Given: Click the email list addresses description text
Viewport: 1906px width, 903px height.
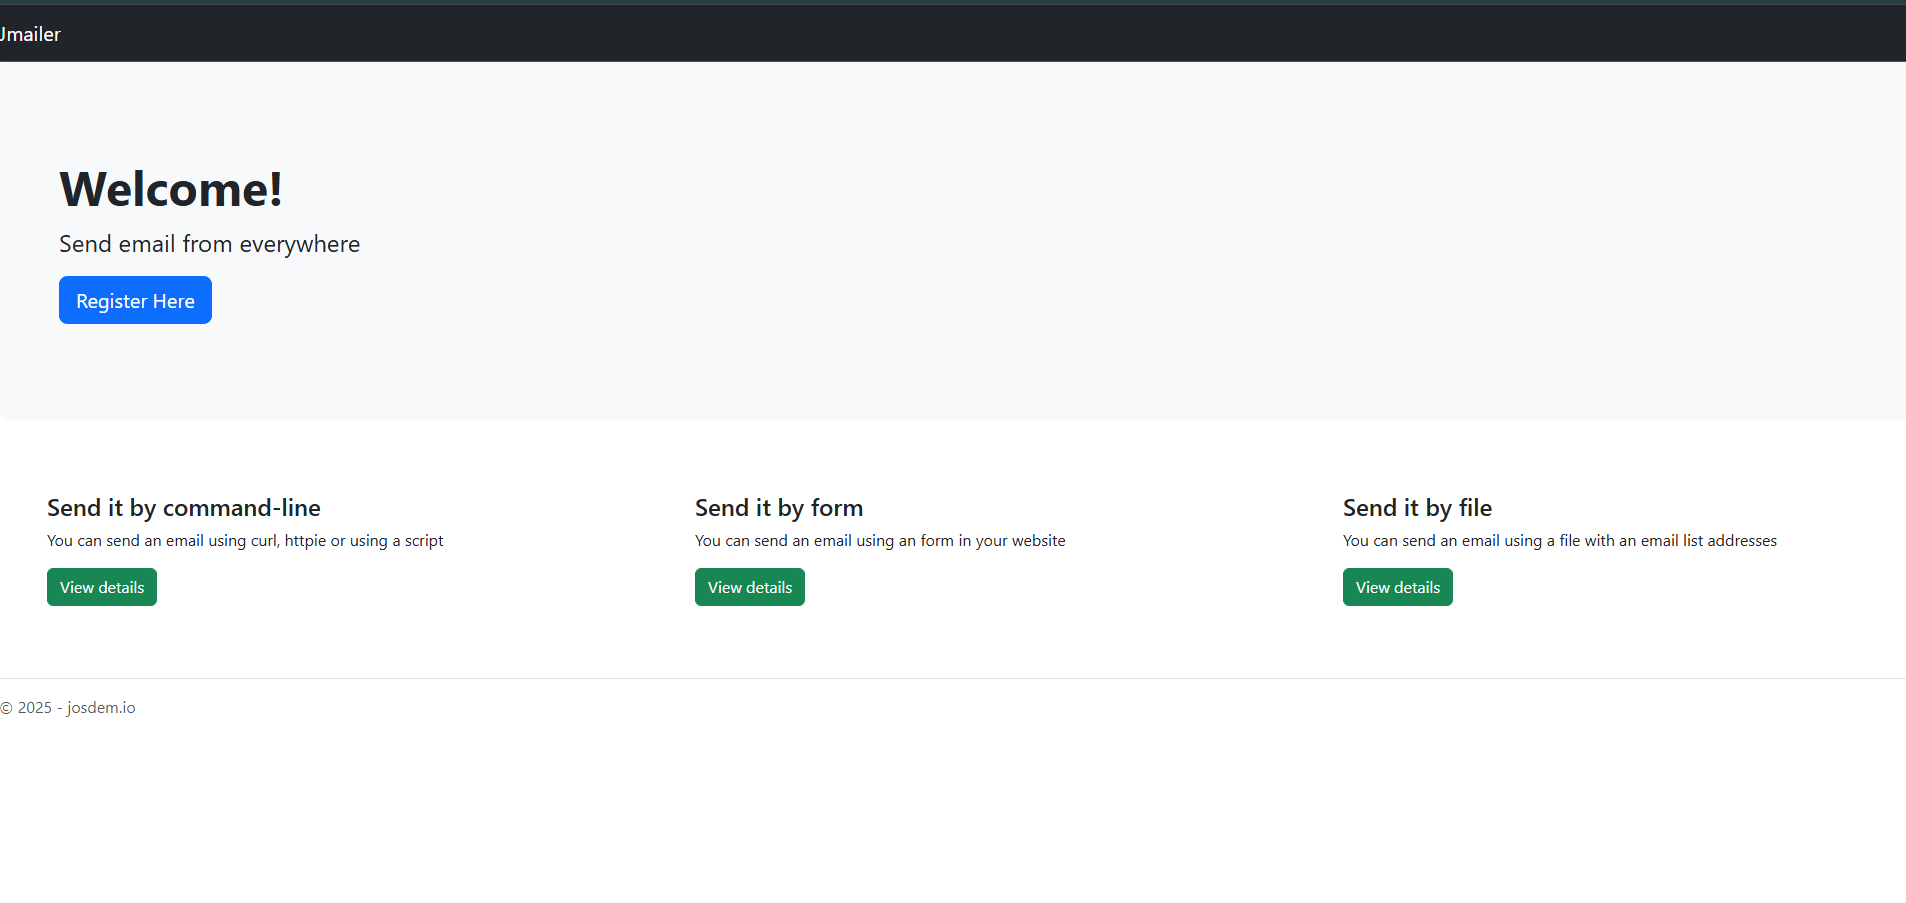Looking at the screenshot, I should [1560, 540].
